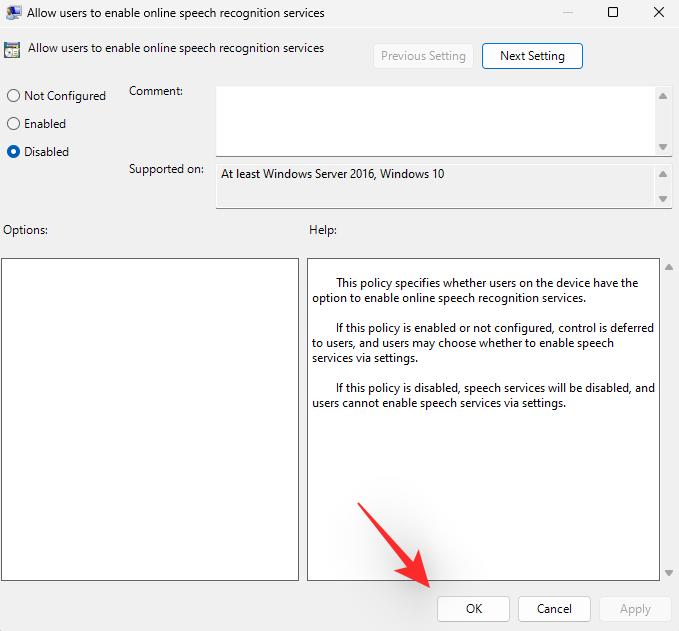Close the policy settings window
The image size is (679, 631).
point(659,12)
